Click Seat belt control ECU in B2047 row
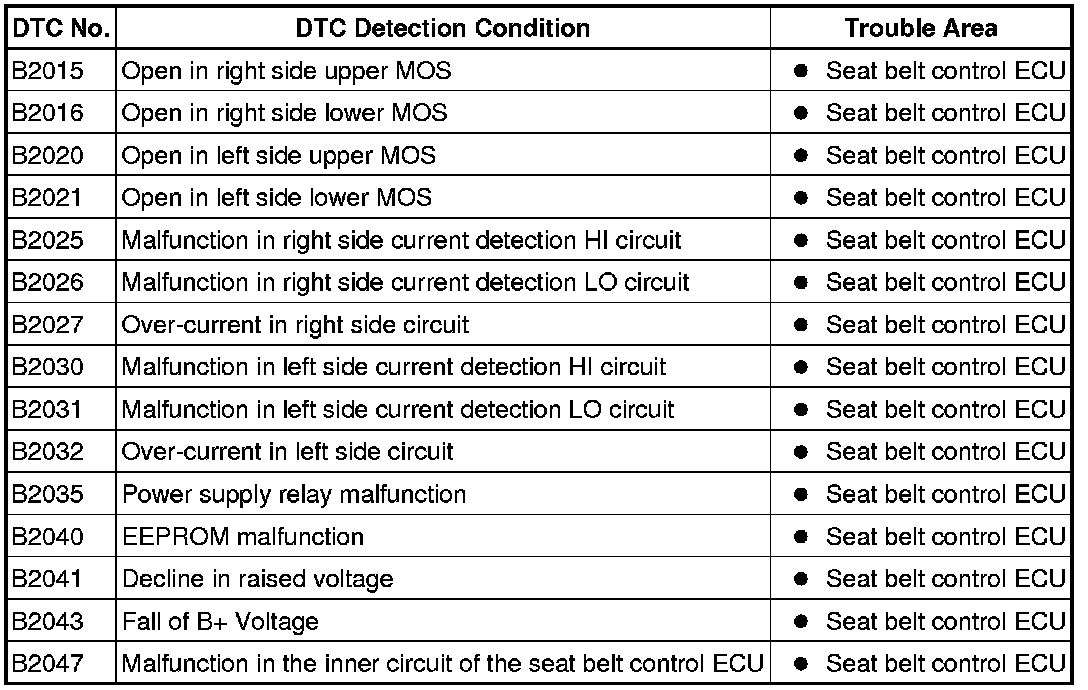The width and height of the screenshot is (1088, 690). pos(945,664)
